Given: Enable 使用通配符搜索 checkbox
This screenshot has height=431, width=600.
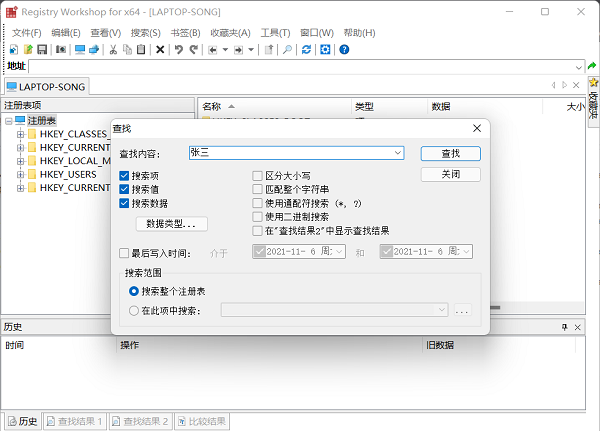Looking at the screenshot, I should pyautogui.click(x=258, y=203).
